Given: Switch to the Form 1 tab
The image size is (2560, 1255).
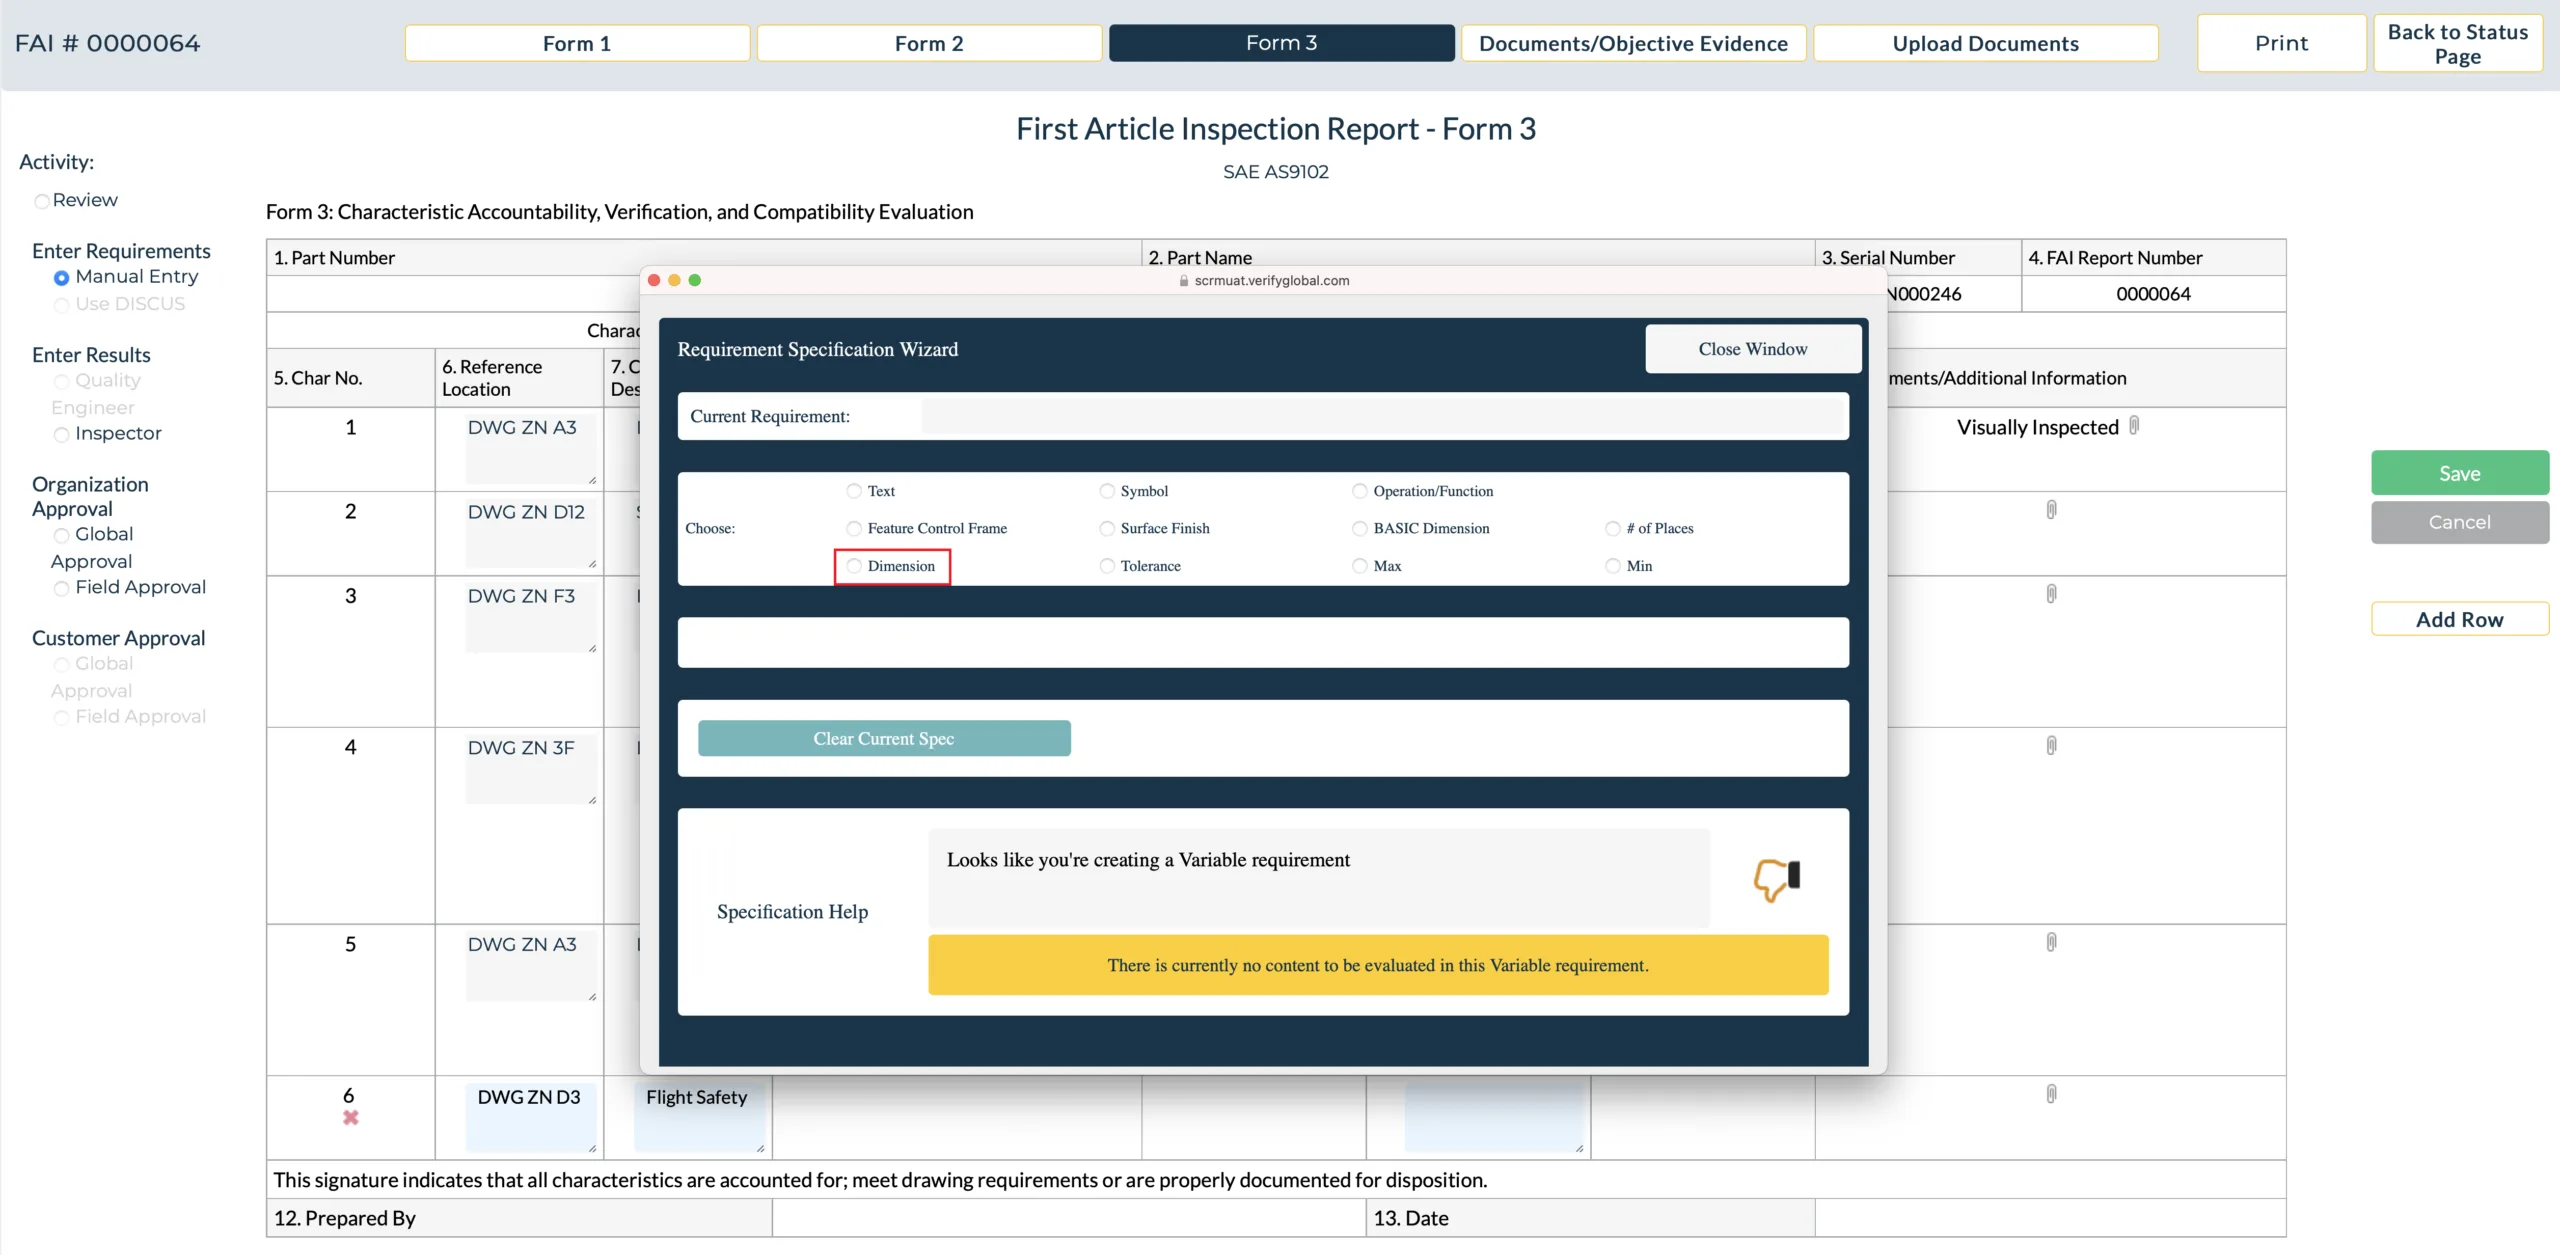Looking at the screenshot, I should click(577, 43).
